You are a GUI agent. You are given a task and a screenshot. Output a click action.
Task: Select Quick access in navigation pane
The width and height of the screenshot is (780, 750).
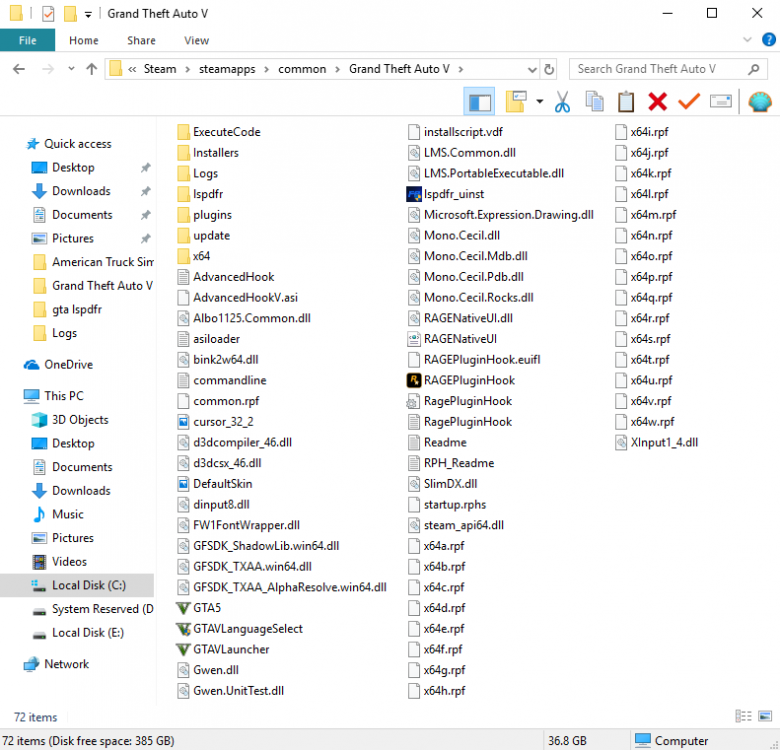[78, 144]
